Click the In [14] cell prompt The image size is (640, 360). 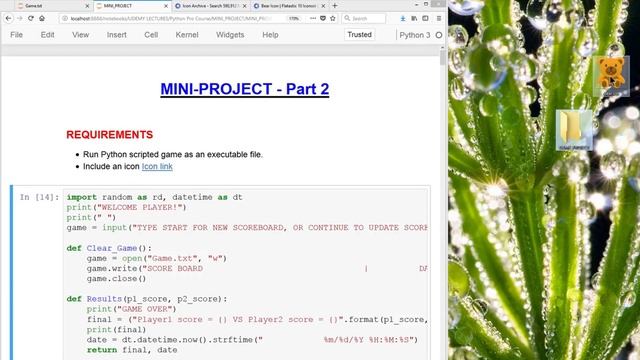39,197
